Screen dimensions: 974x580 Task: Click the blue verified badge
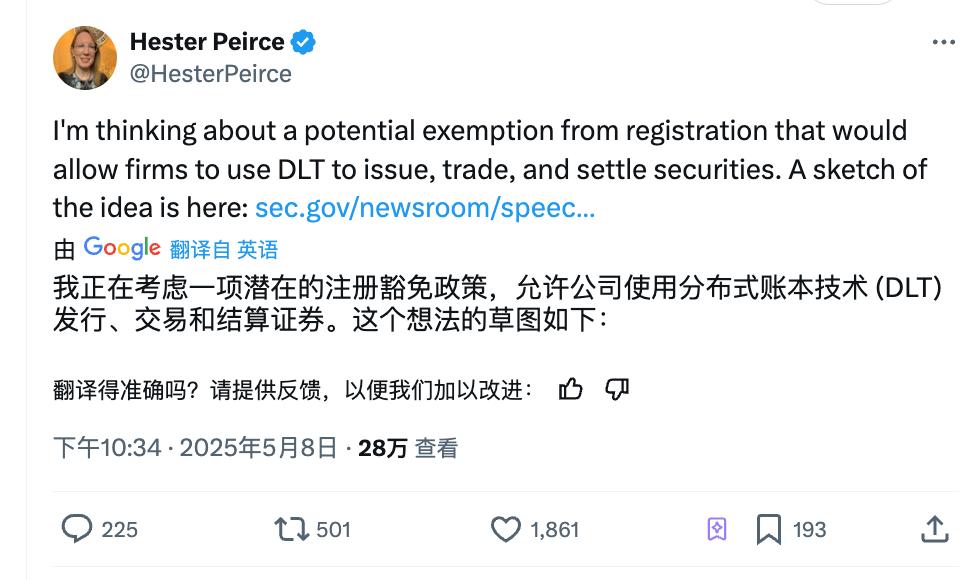[304, 42]
